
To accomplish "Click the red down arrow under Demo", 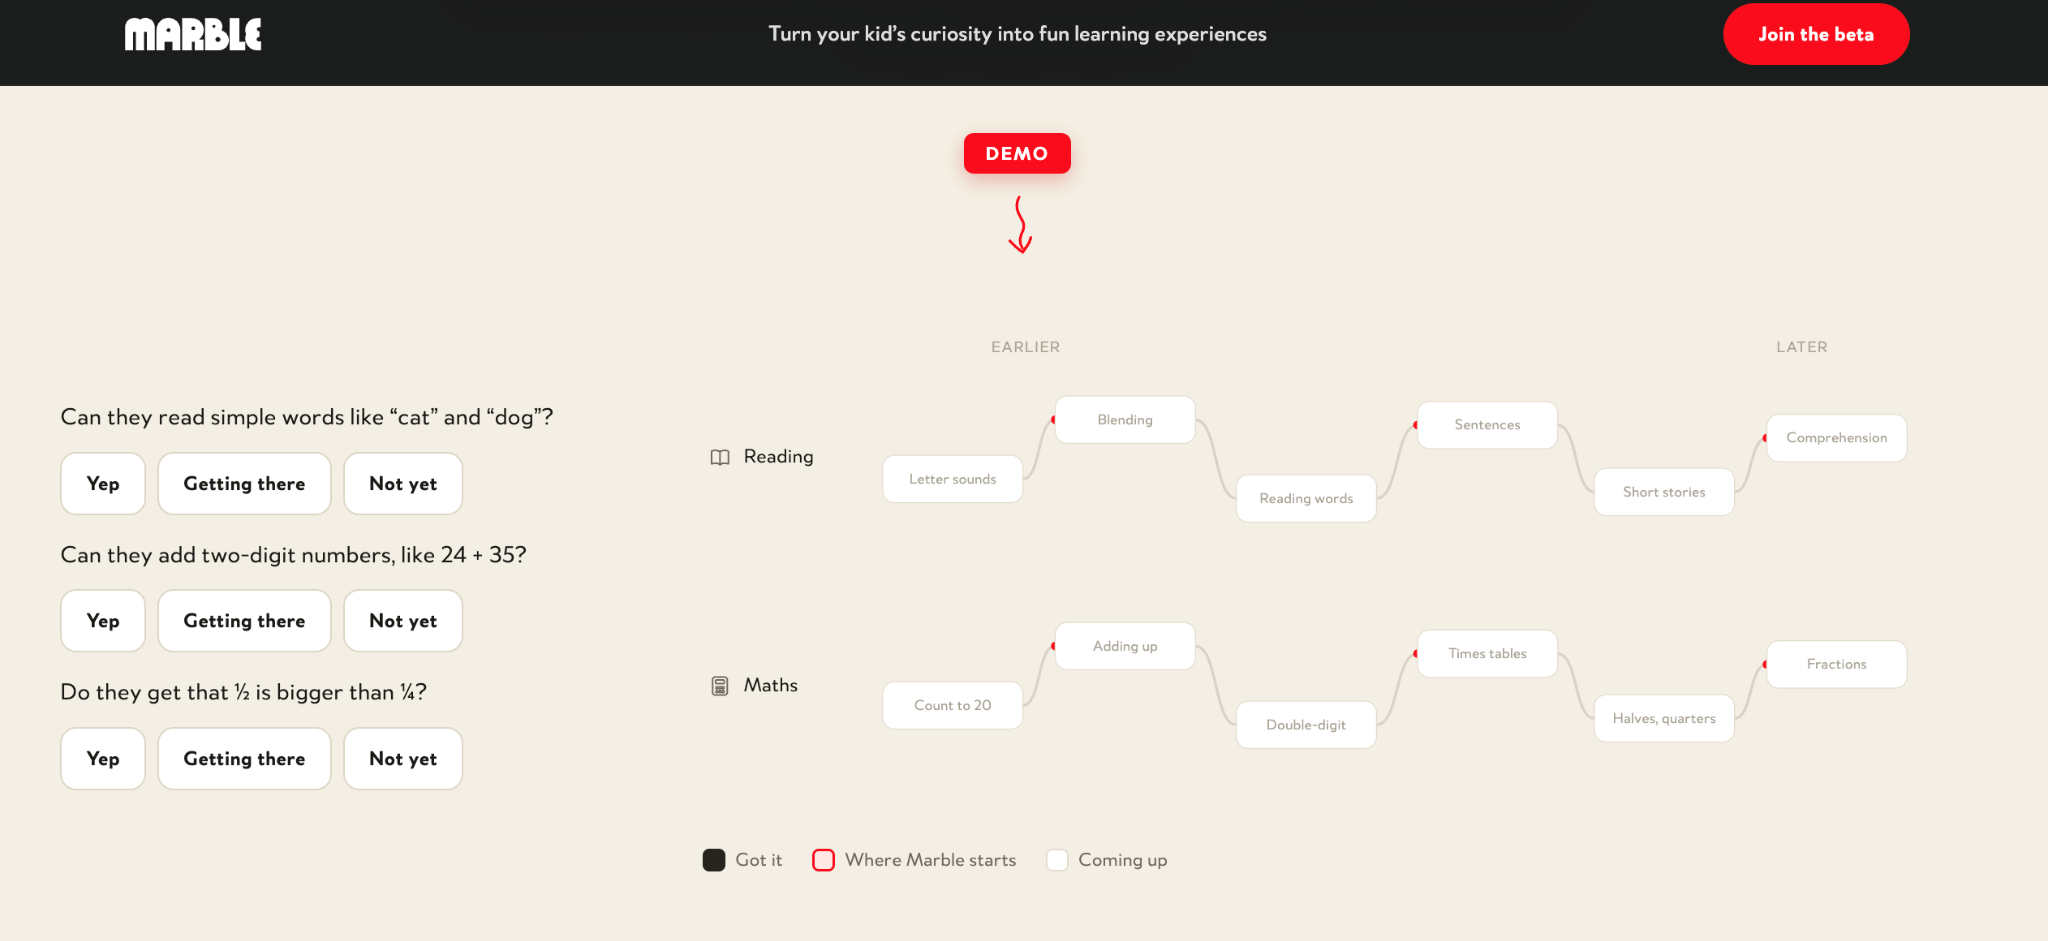I will coord(1020,225).
